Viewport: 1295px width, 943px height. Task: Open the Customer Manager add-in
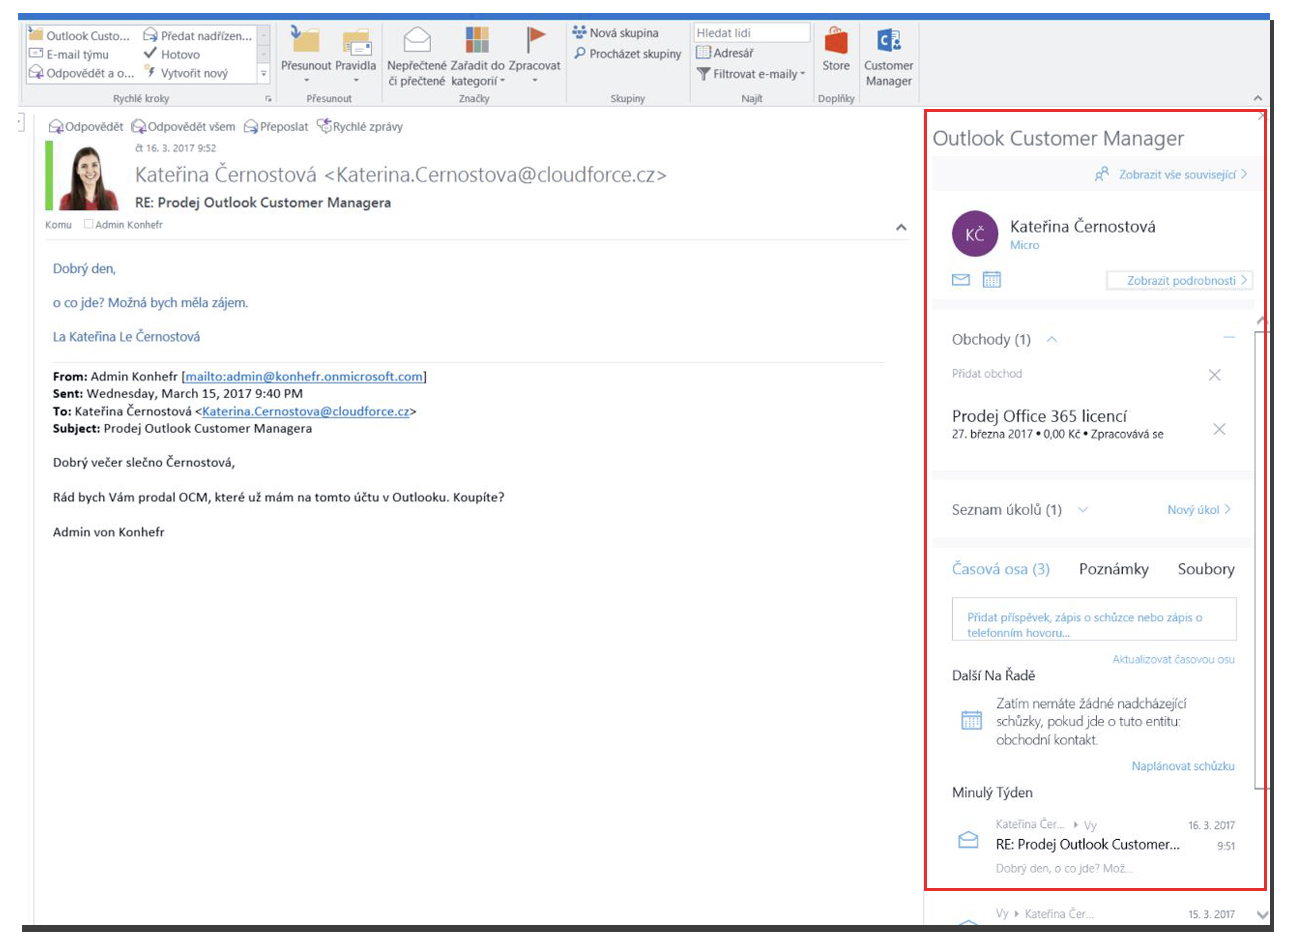888,58
